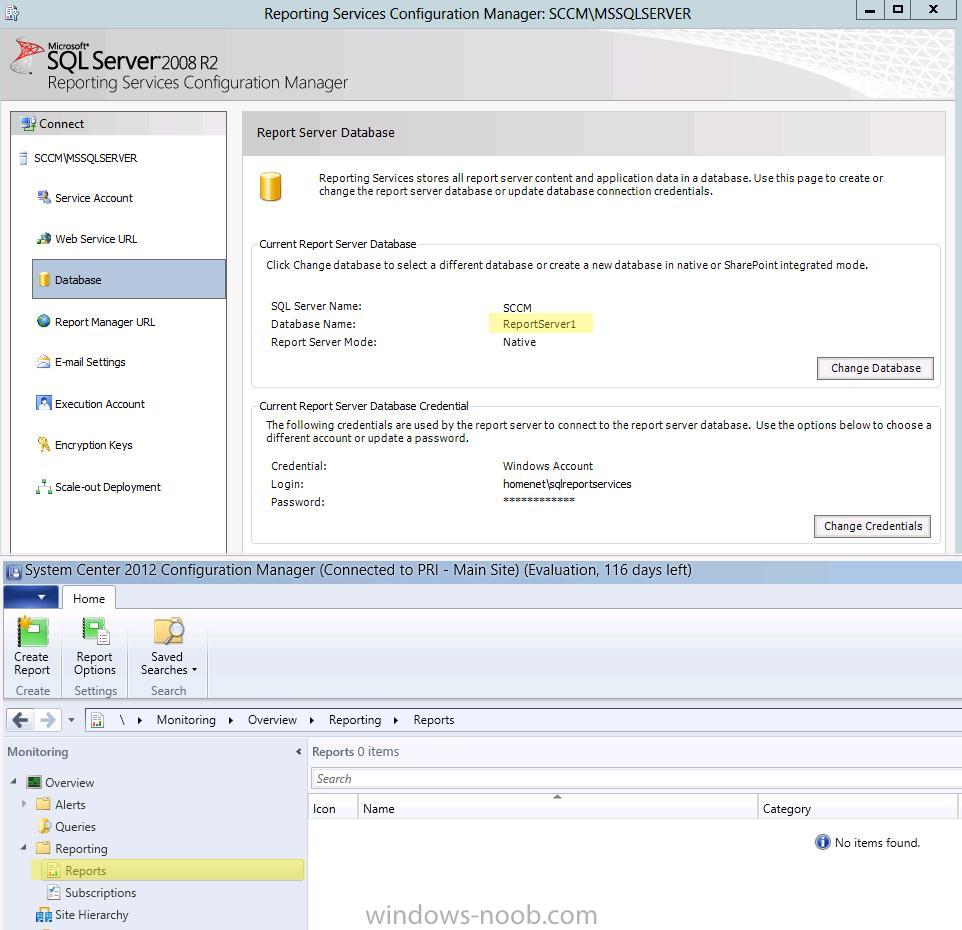Select the Alerts folder icon
This screenshot has height=930, width=962.
coord(44,804)
